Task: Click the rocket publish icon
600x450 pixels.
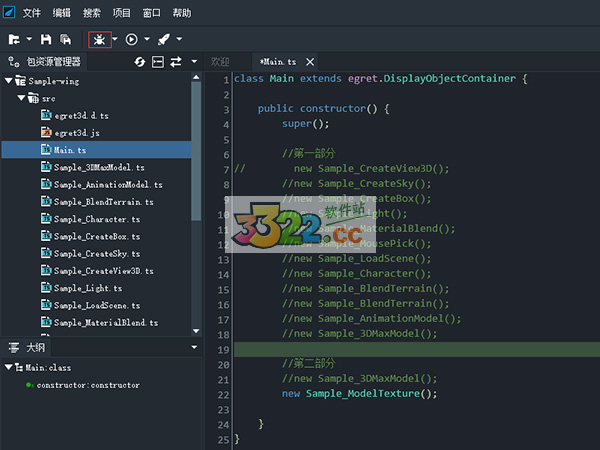Action: point(164,39)
